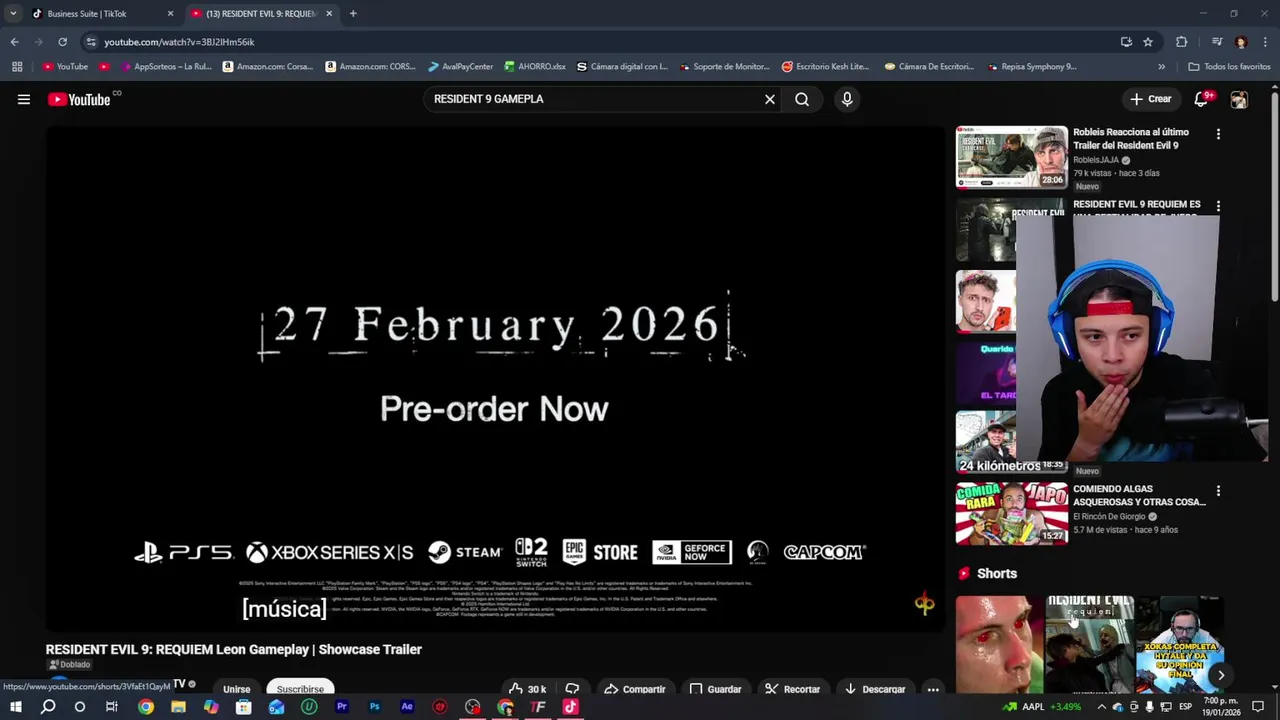Open TikTok app on the taskbar
Viewport: 1280px width, 720px height.
[570, 707]
